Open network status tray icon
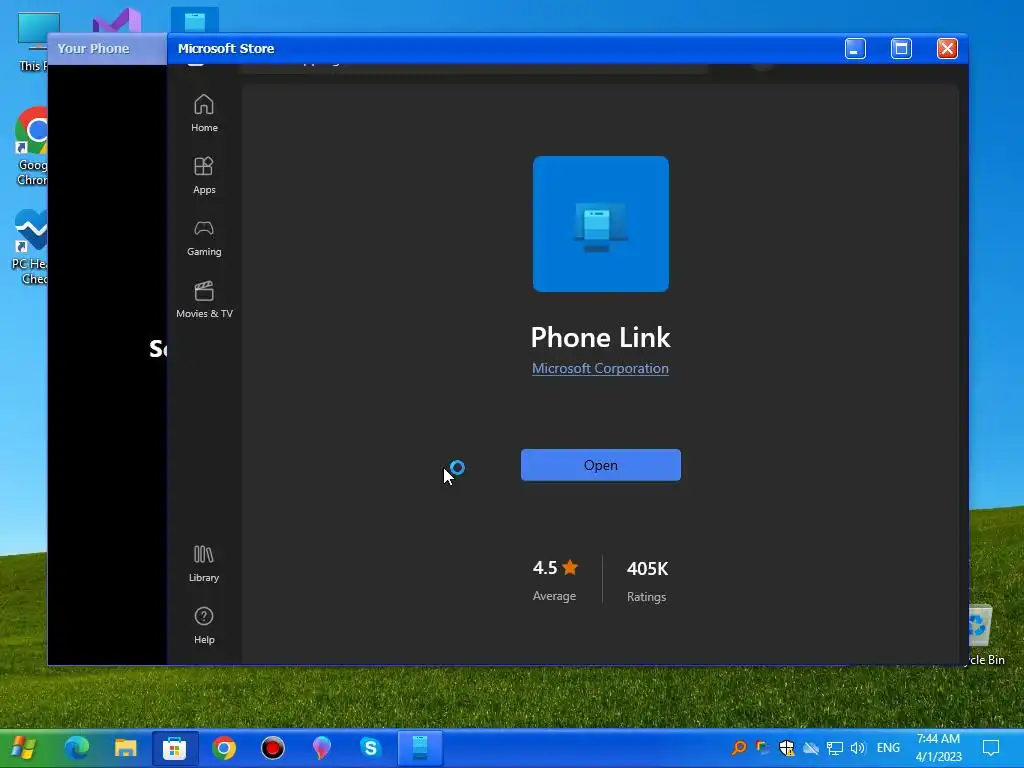Screen dimensions: 1024x768 click(x=834, y=748)
